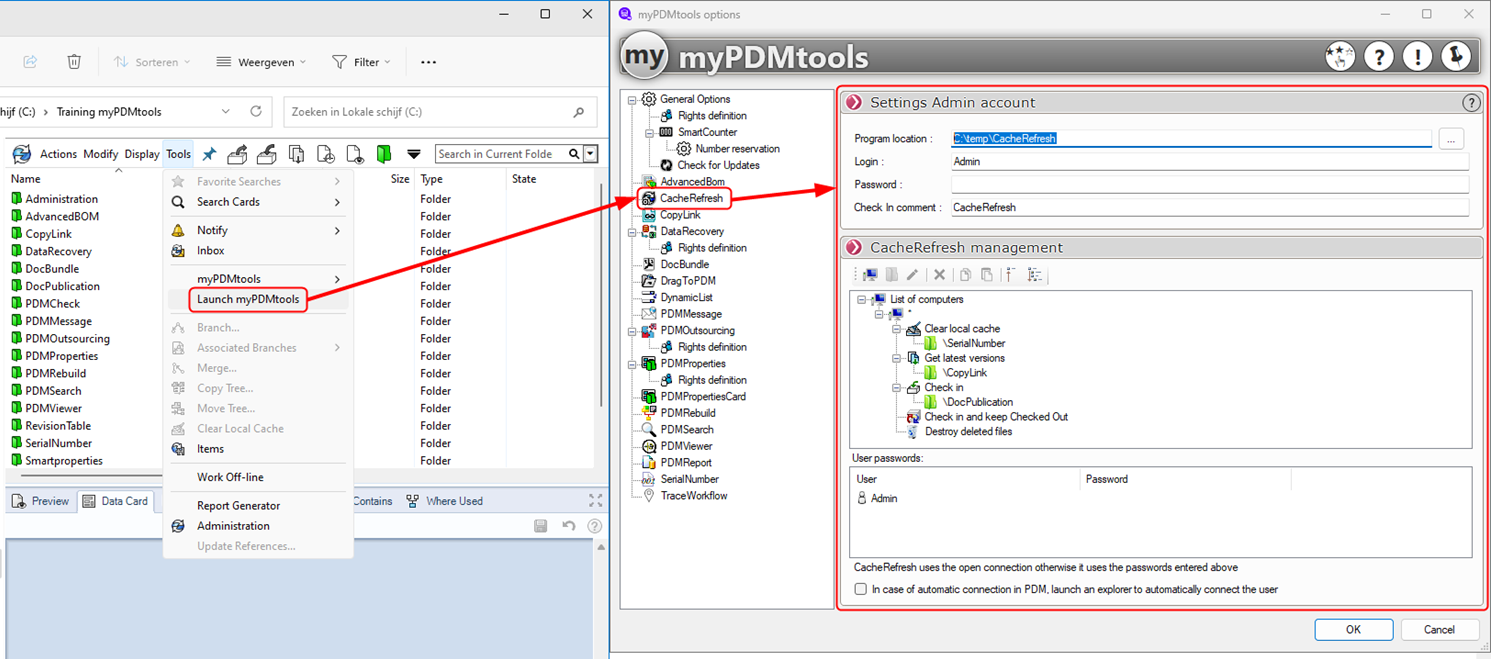The width and height of the screenshot is (1491, 659).
Task: Open the PDM search box dropdown arrow
Action: tap(591, 154)
